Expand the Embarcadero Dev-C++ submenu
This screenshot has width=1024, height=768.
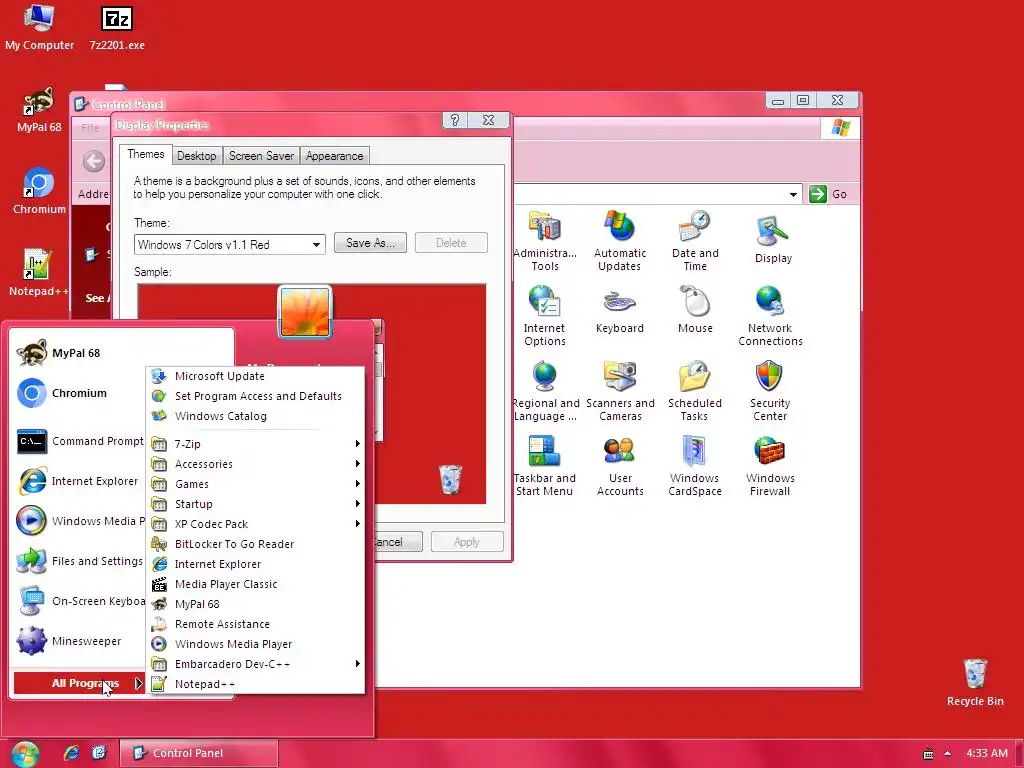[256, 664]
